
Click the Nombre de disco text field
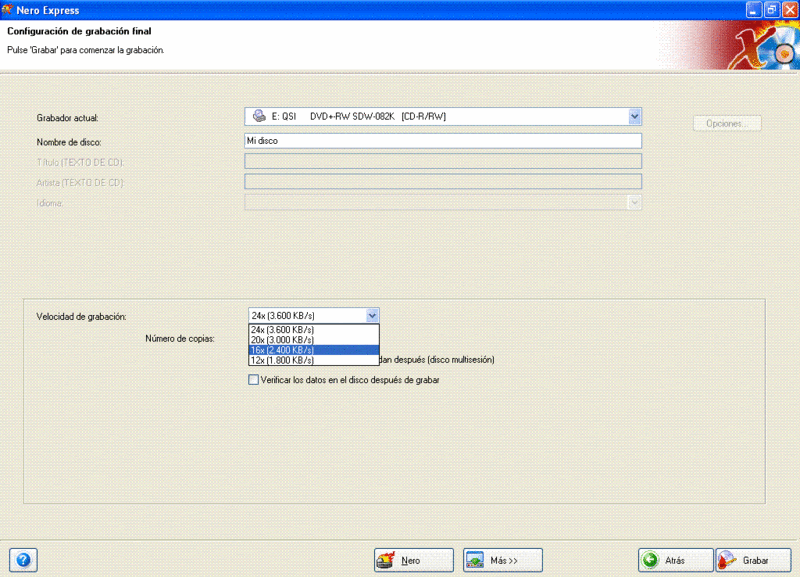click(443, 141)
